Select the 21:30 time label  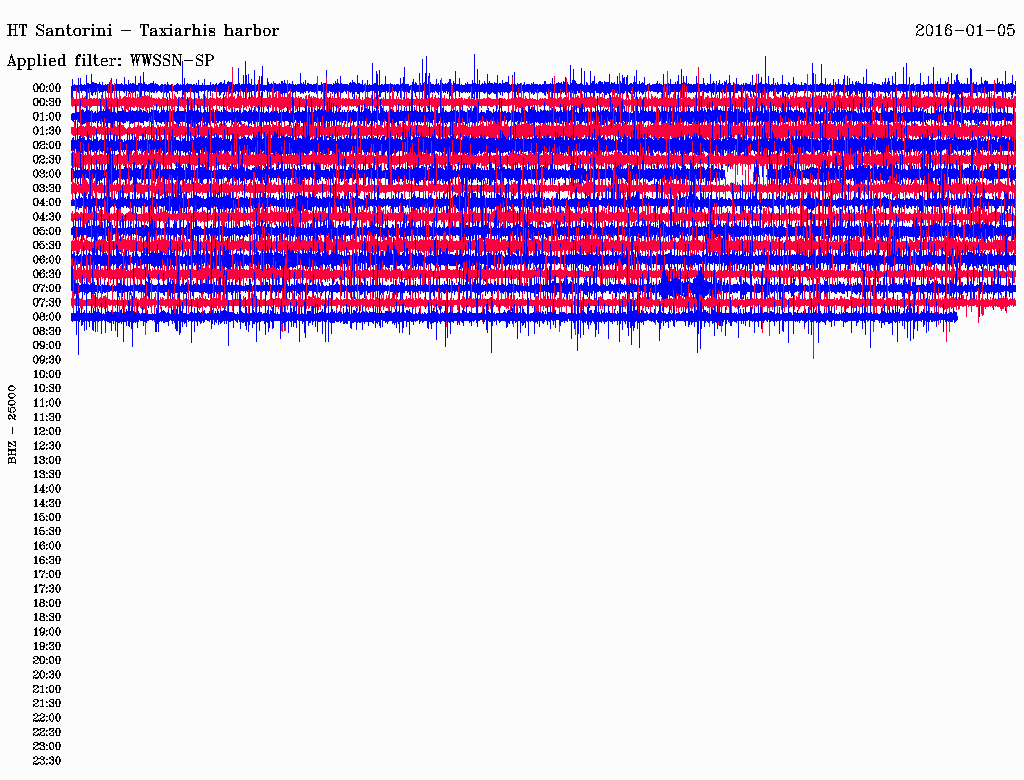pos(47,704)
